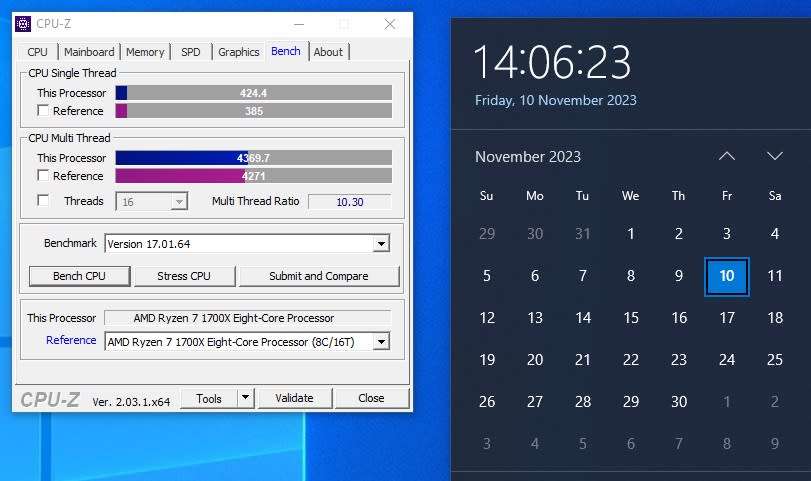The height and width of the screenshot is (481, 811).
Task: Select November 30 in calendar
Action: (679, 401)
